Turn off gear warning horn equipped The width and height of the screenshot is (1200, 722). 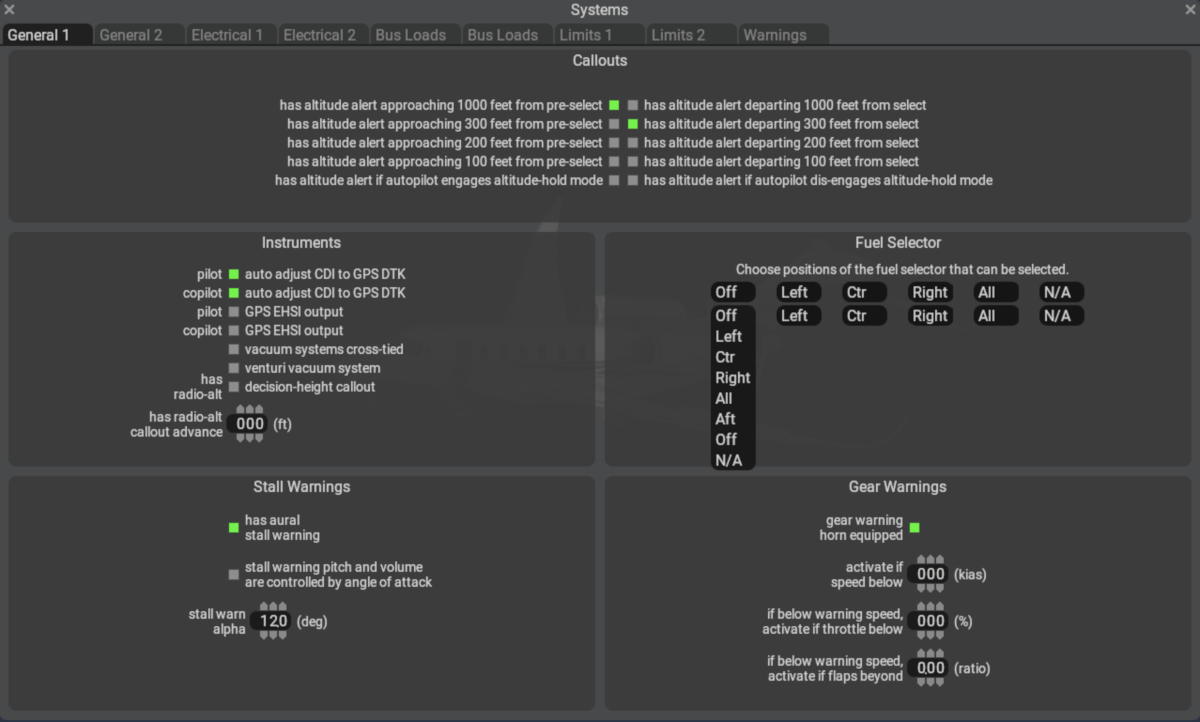click(x=914, y=527)
